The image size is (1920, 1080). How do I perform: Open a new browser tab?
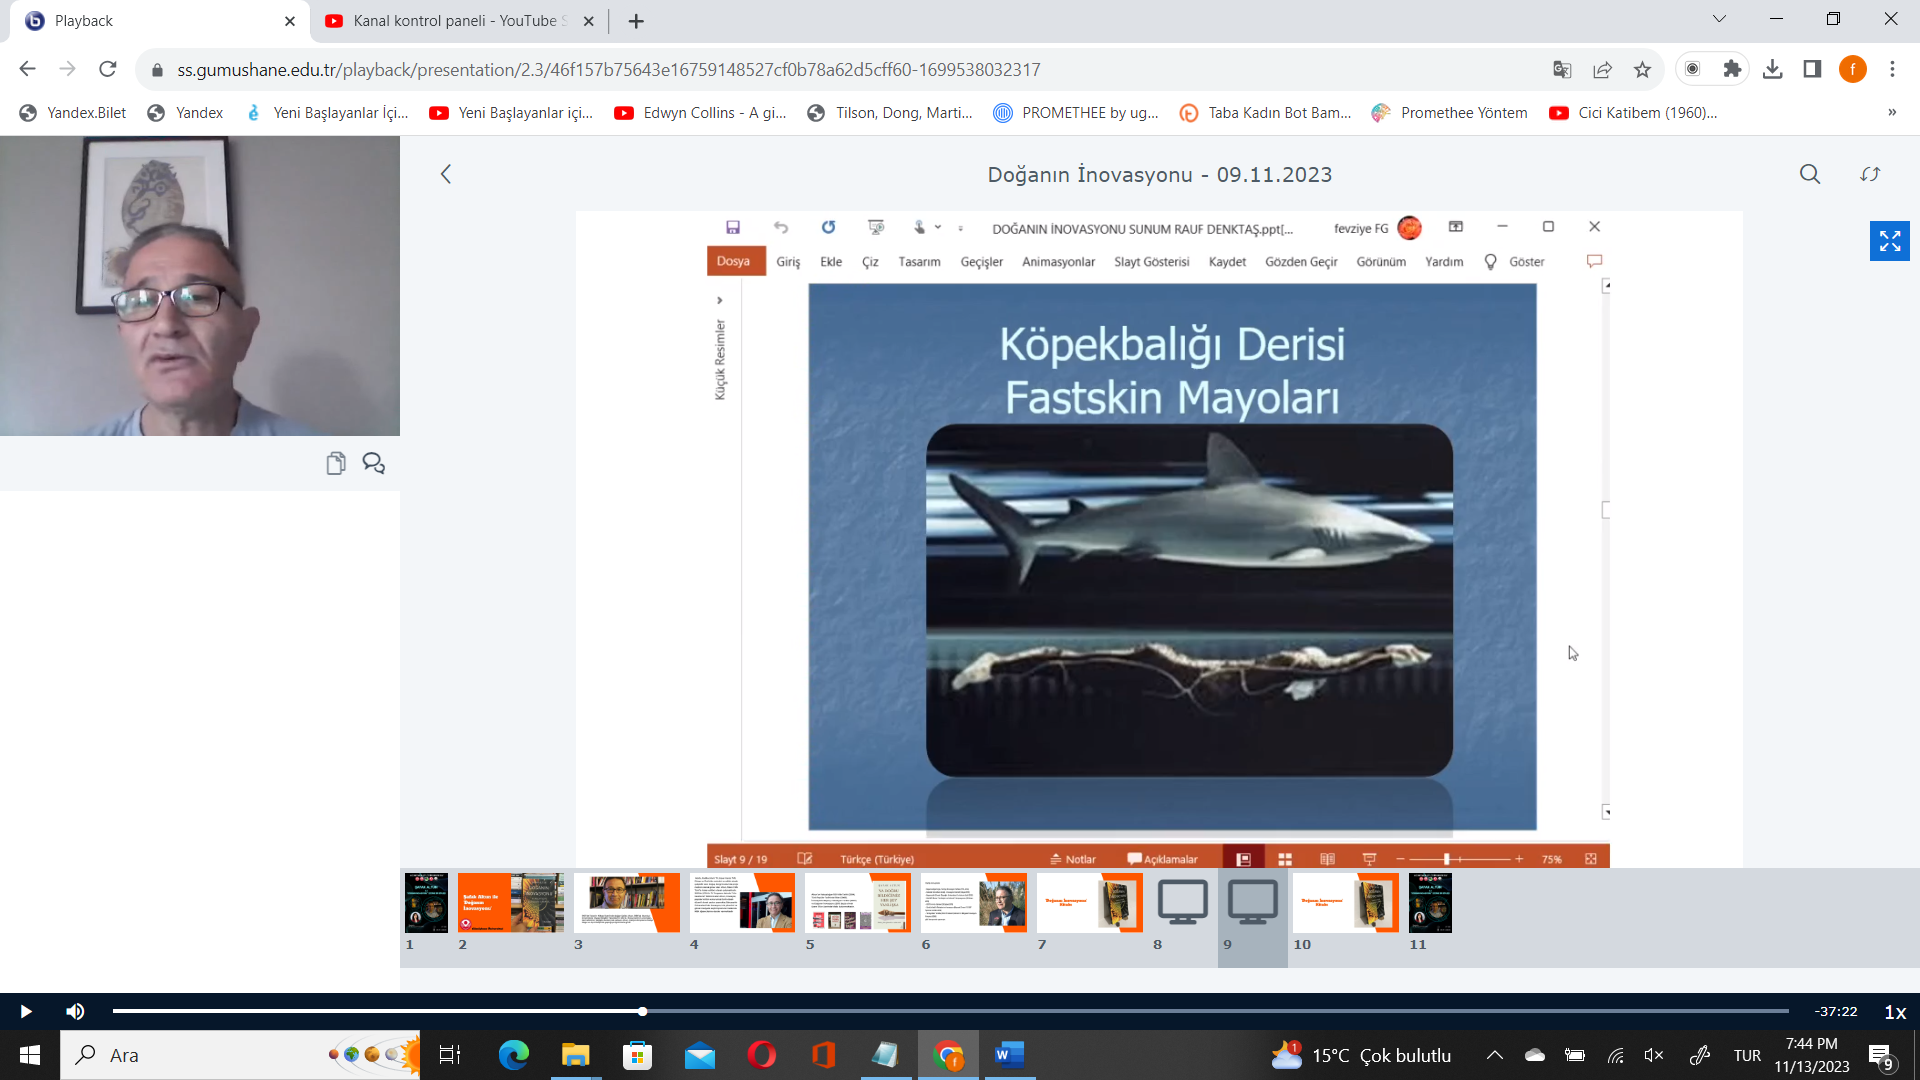click(636, 21)
